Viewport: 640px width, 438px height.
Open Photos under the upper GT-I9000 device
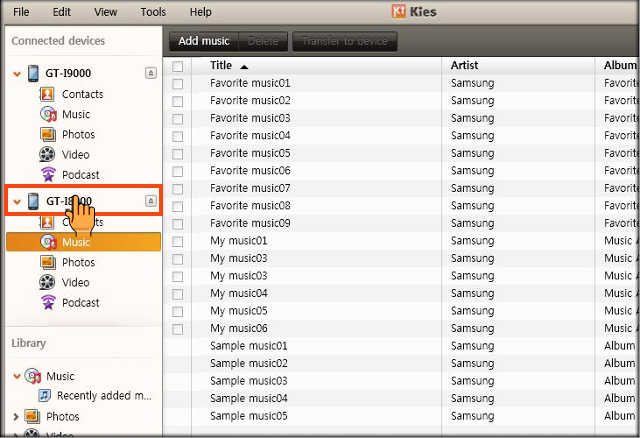[78, 134]
